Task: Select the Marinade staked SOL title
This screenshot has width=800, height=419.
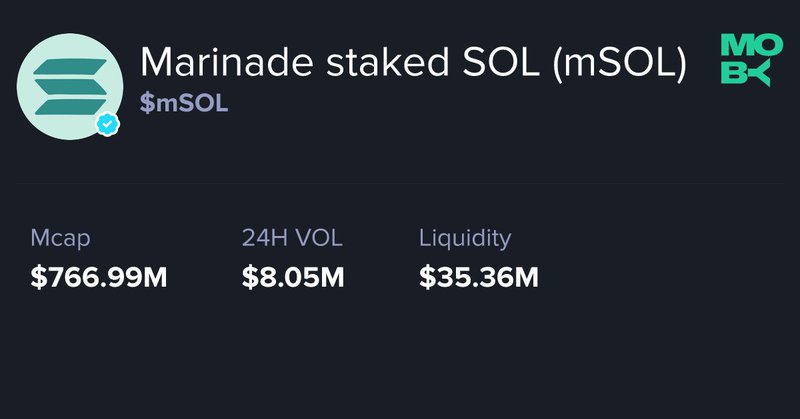Action: [x=413, y=62]
